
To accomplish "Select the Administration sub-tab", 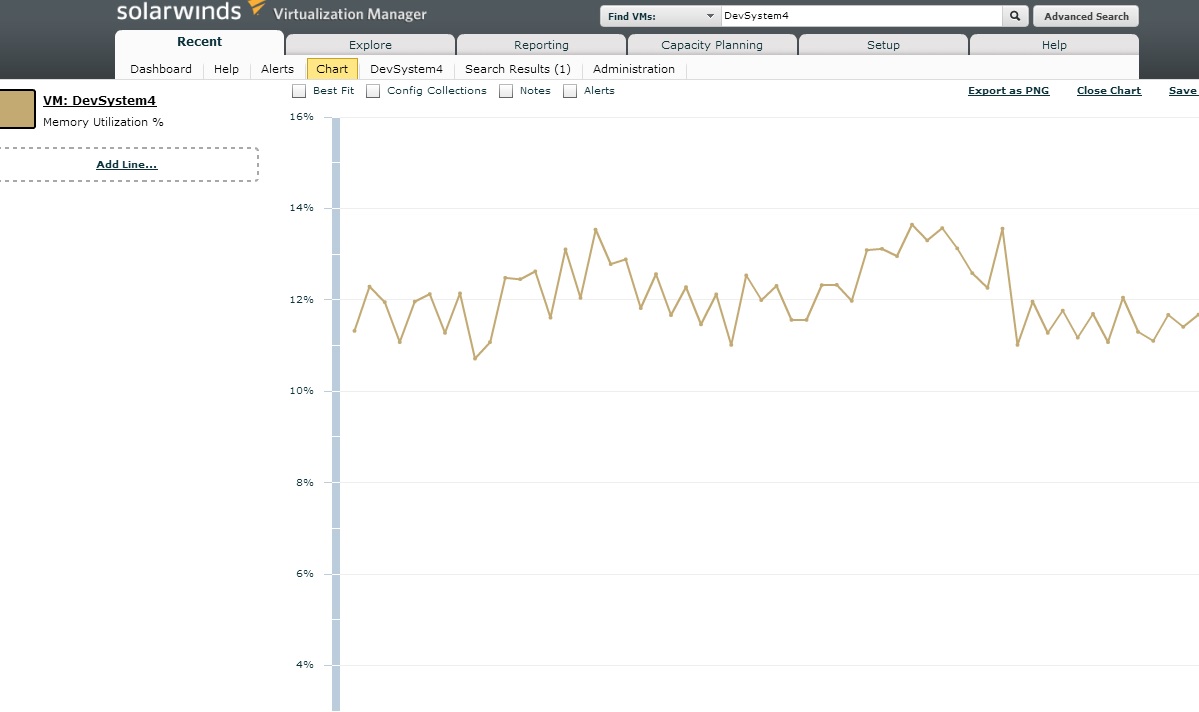I will tap(634, 69).
